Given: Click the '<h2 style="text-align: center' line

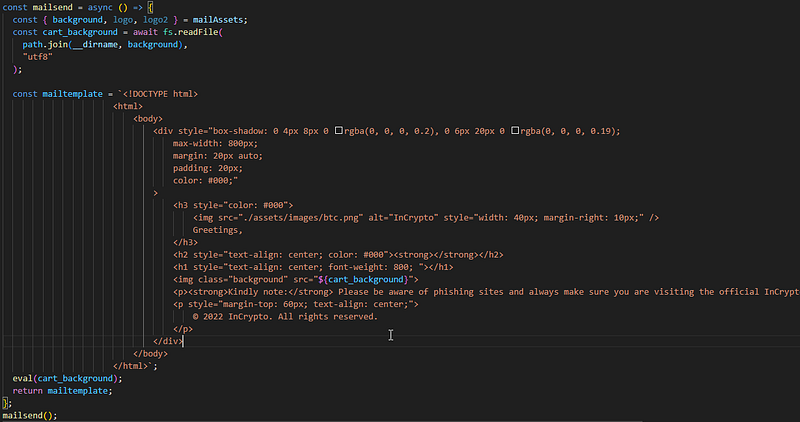Looking at the screenshot, I should (x=338, y=255).
